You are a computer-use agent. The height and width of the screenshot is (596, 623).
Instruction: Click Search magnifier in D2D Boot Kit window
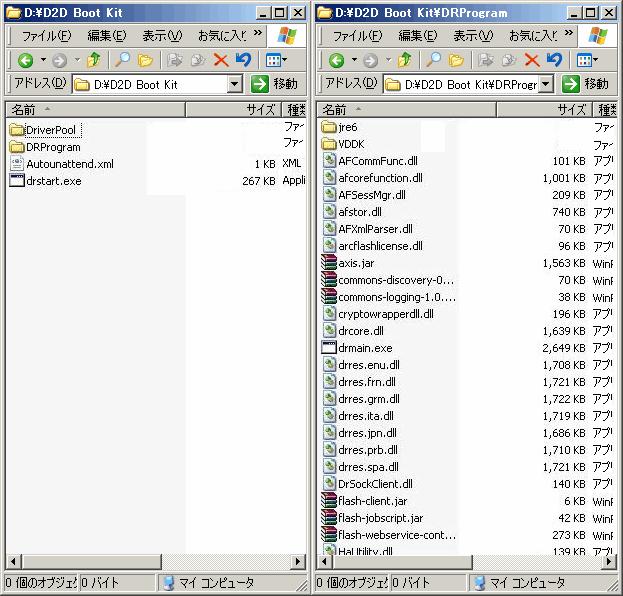pyautogui.click(x=122, y=60)
